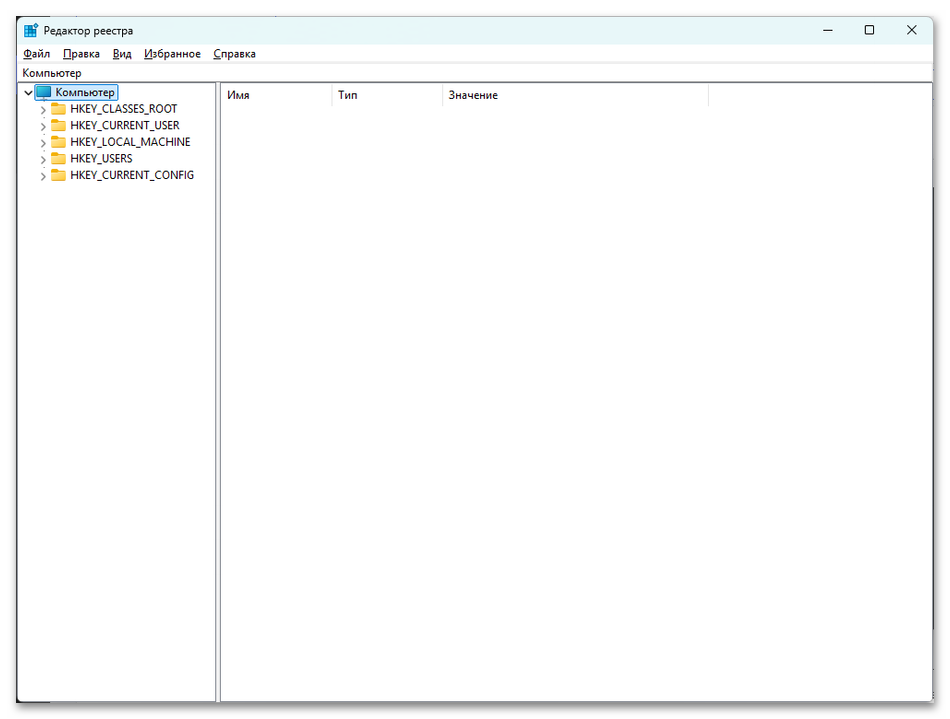Select the HKEY_USERS key label
Image resolution: width=950 pixels, height=719 pixels.
[x=101, y=159]
